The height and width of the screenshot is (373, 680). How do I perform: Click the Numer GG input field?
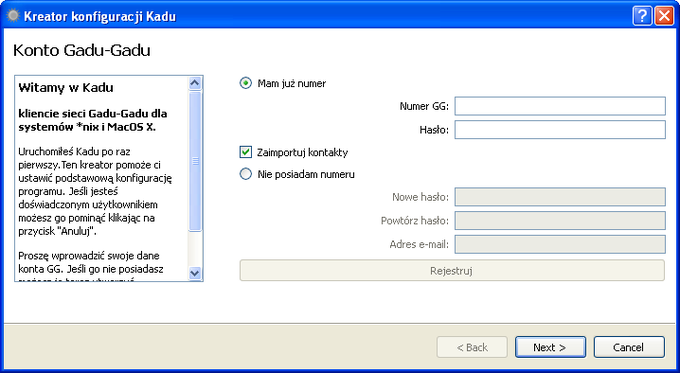tap(560, 106)
